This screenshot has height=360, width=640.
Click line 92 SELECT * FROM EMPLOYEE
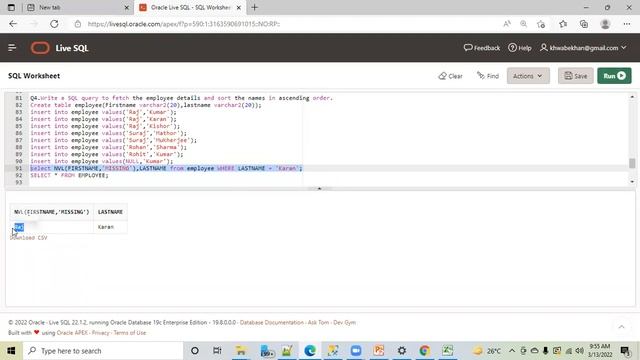click(69, 175)
